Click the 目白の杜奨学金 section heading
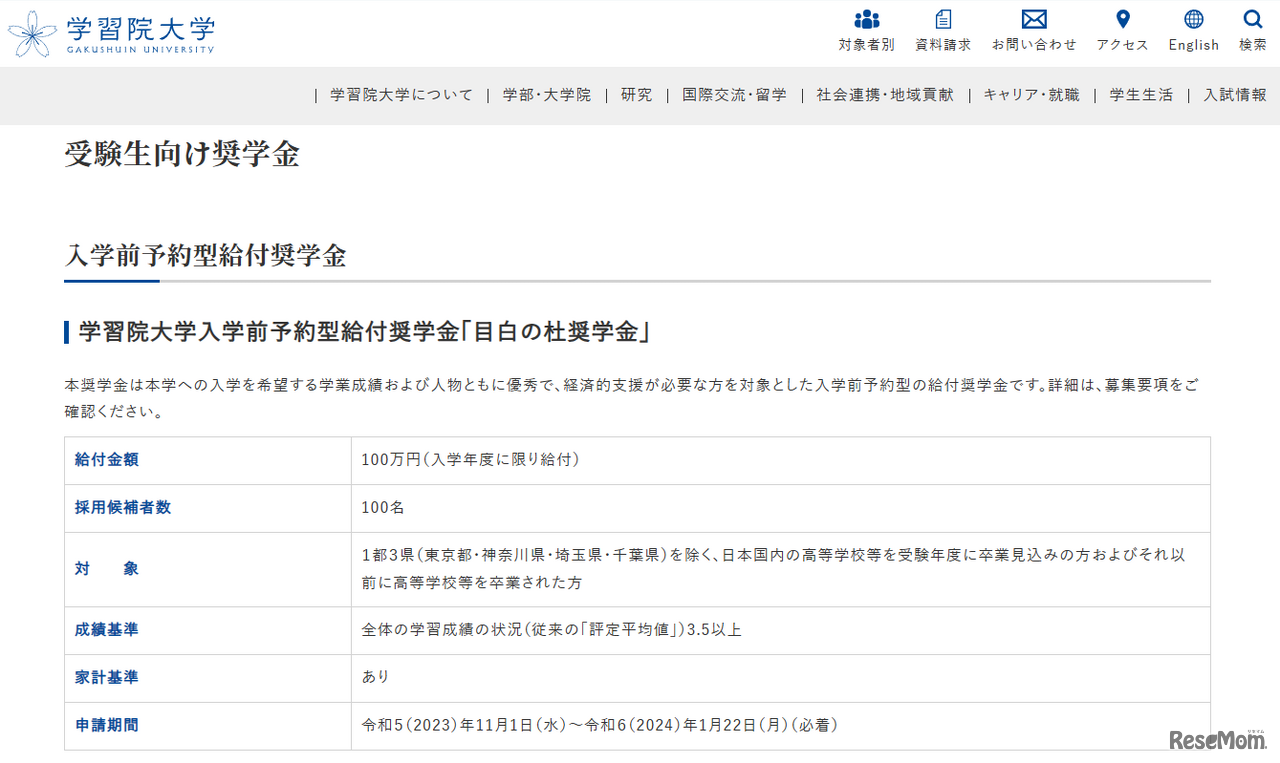Screen dimensions: 1280x763 (360, 330)
